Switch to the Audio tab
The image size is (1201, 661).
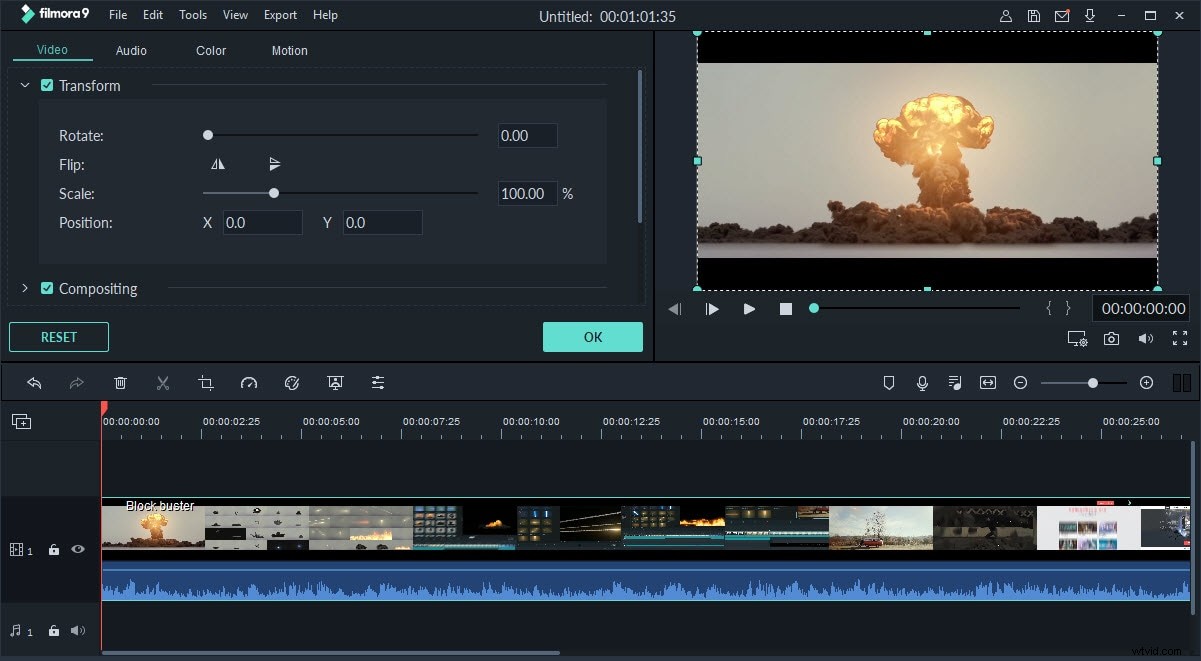tap(130, 50)
